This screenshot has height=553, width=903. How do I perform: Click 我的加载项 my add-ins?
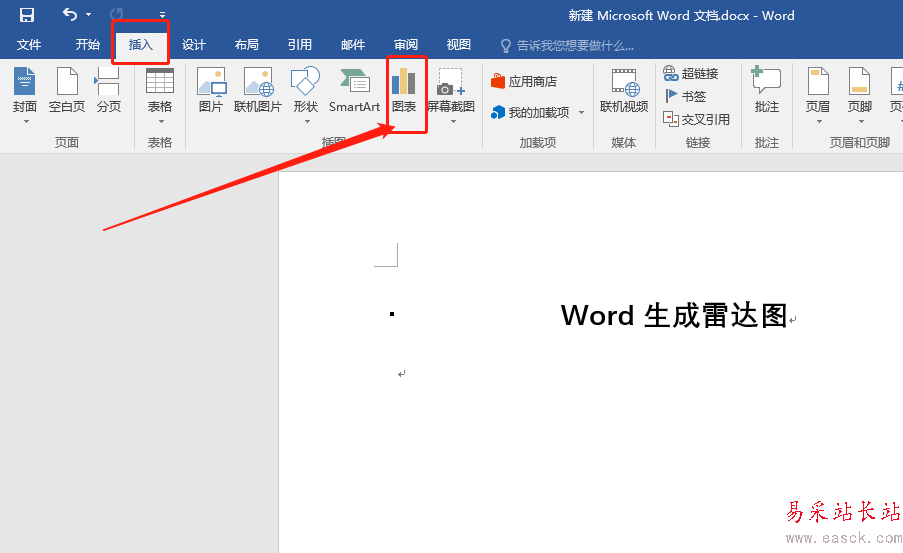click(530, 112)
